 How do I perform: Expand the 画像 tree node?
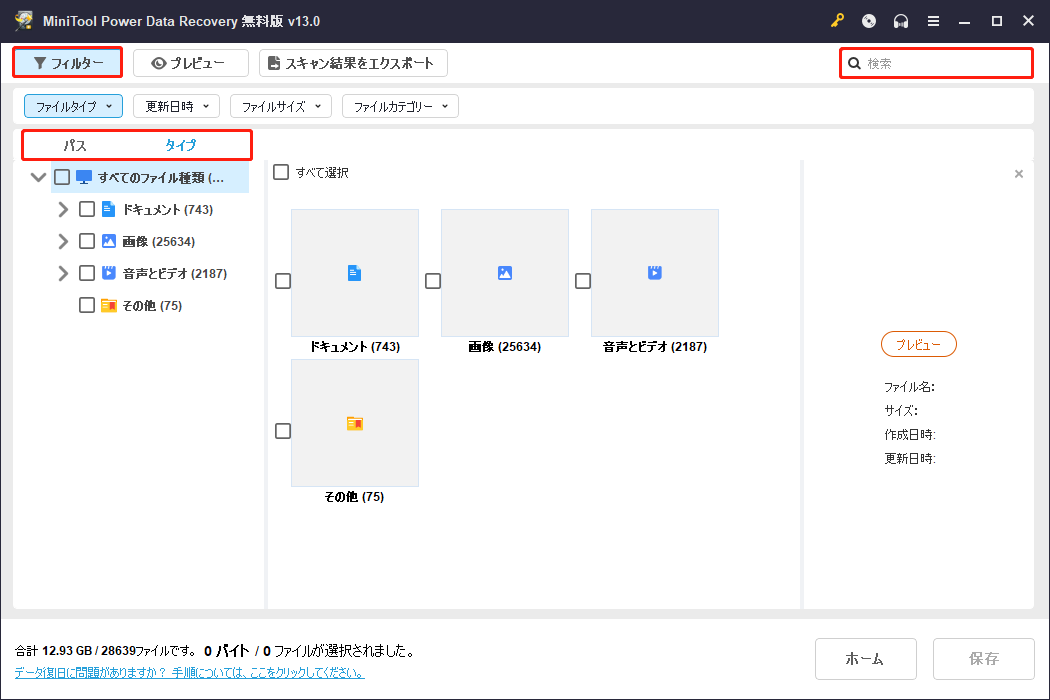pyautogui.click(x=63, y=241)
